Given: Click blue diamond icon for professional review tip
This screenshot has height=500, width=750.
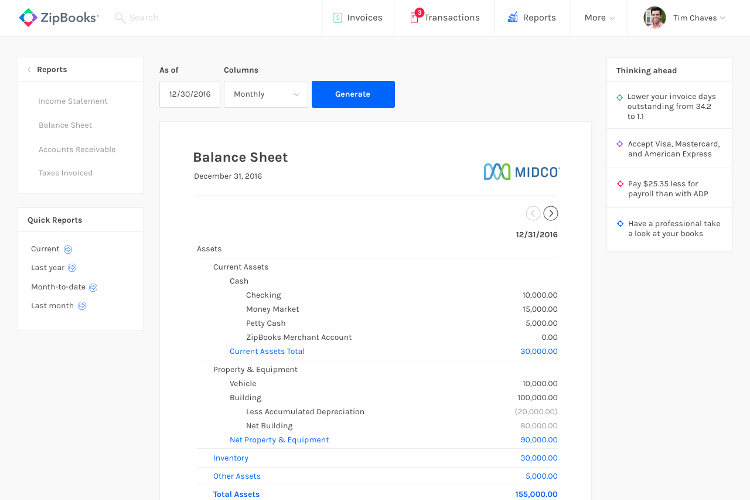Looking at the screenshot, I should 620,223.
